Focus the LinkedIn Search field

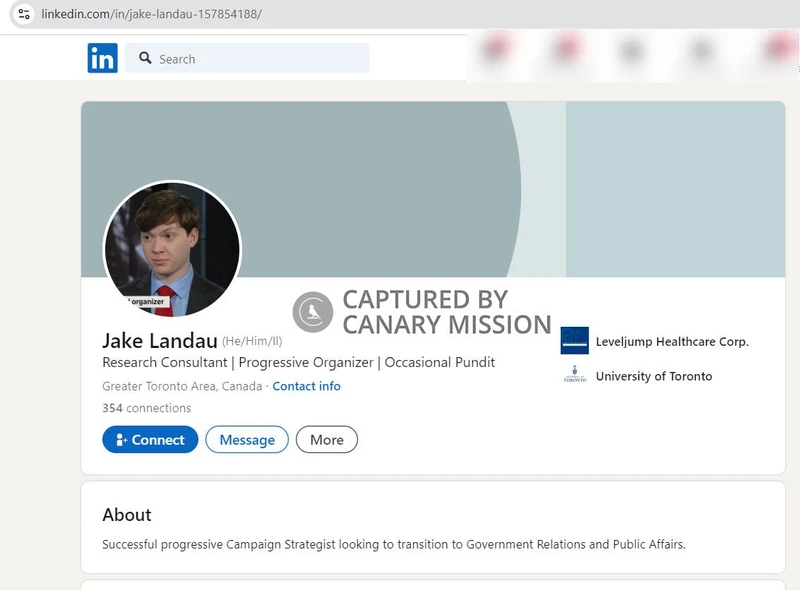tap(246, 58)
